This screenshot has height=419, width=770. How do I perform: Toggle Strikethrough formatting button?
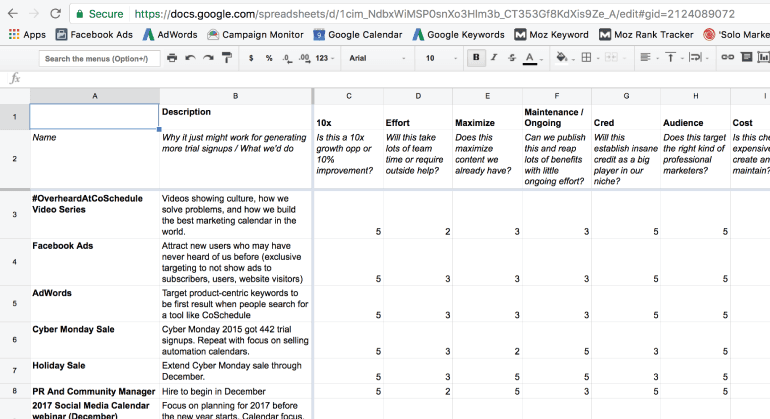(511, 58)
